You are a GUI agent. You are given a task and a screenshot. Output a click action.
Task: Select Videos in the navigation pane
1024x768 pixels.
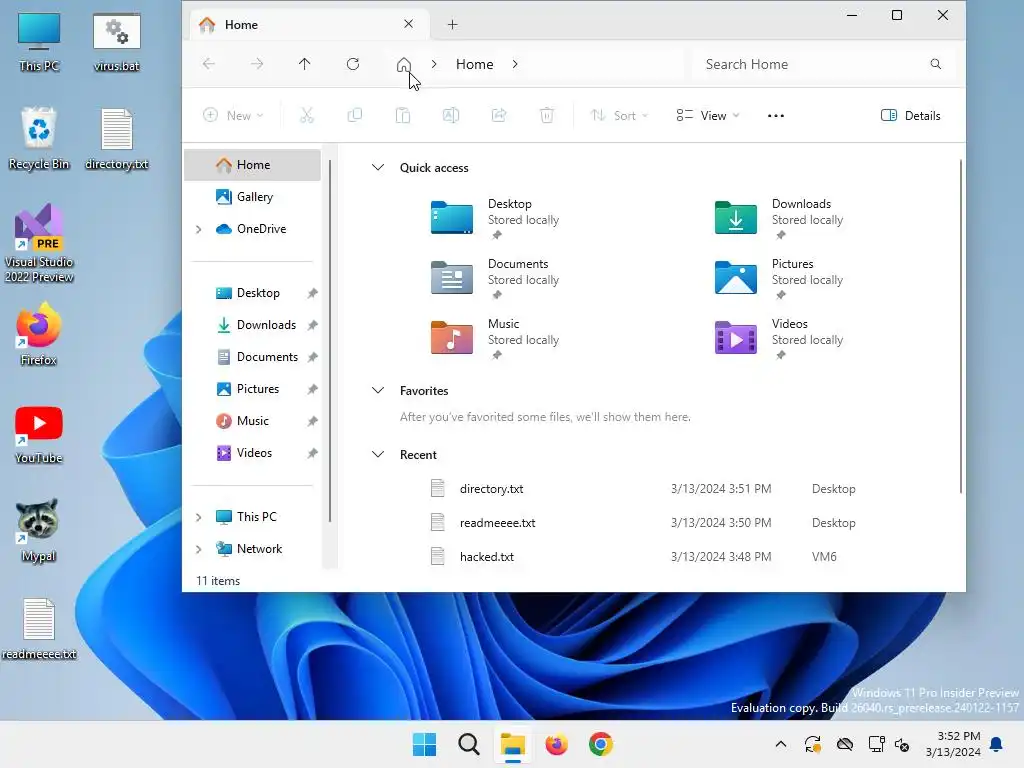[x=252, y=453]
